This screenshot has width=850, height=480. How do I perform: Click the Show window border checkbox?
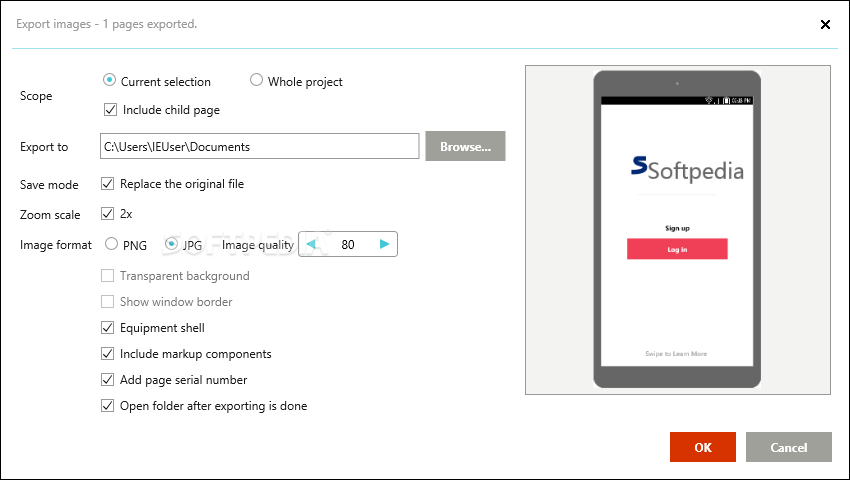tap(107, 302)
